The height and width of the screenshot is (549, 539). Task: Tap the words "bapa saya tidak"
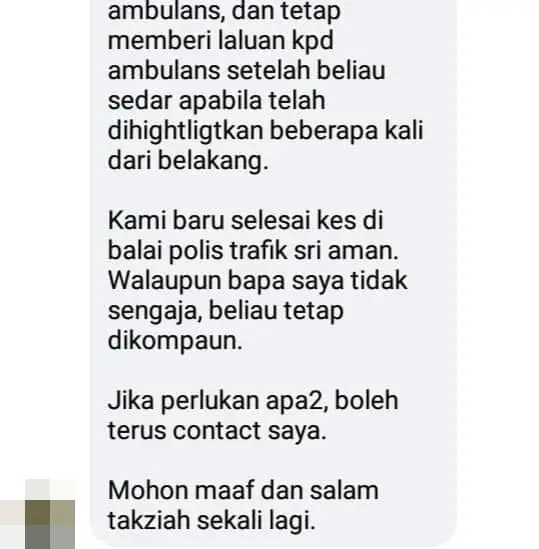[318, 281]
